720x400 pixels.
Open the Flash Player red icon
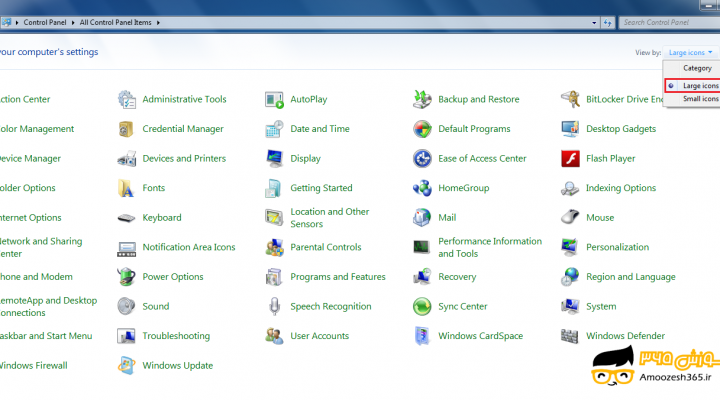pos(570,159)
